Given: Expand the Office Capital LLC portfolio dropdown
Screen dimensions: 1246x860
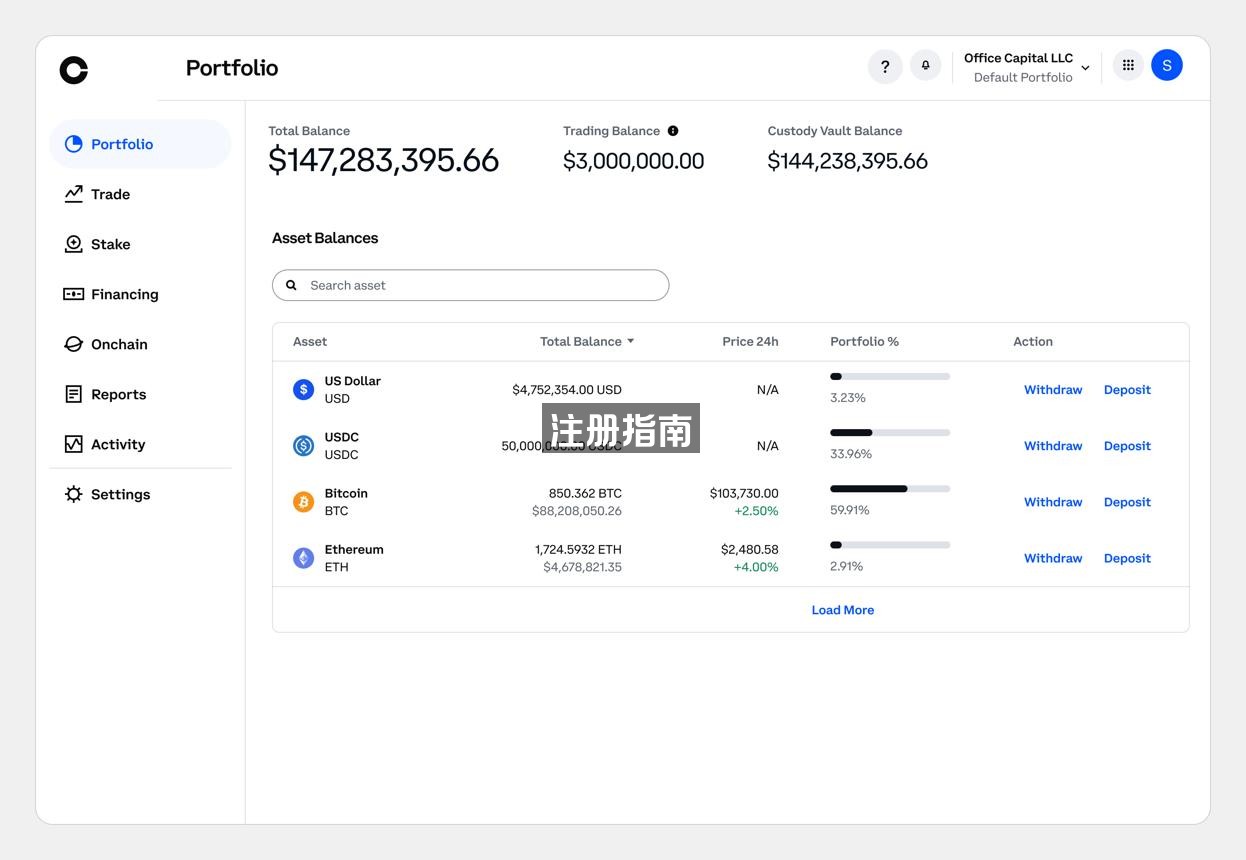Looking at the screenshot, I should pos(1085,68).
